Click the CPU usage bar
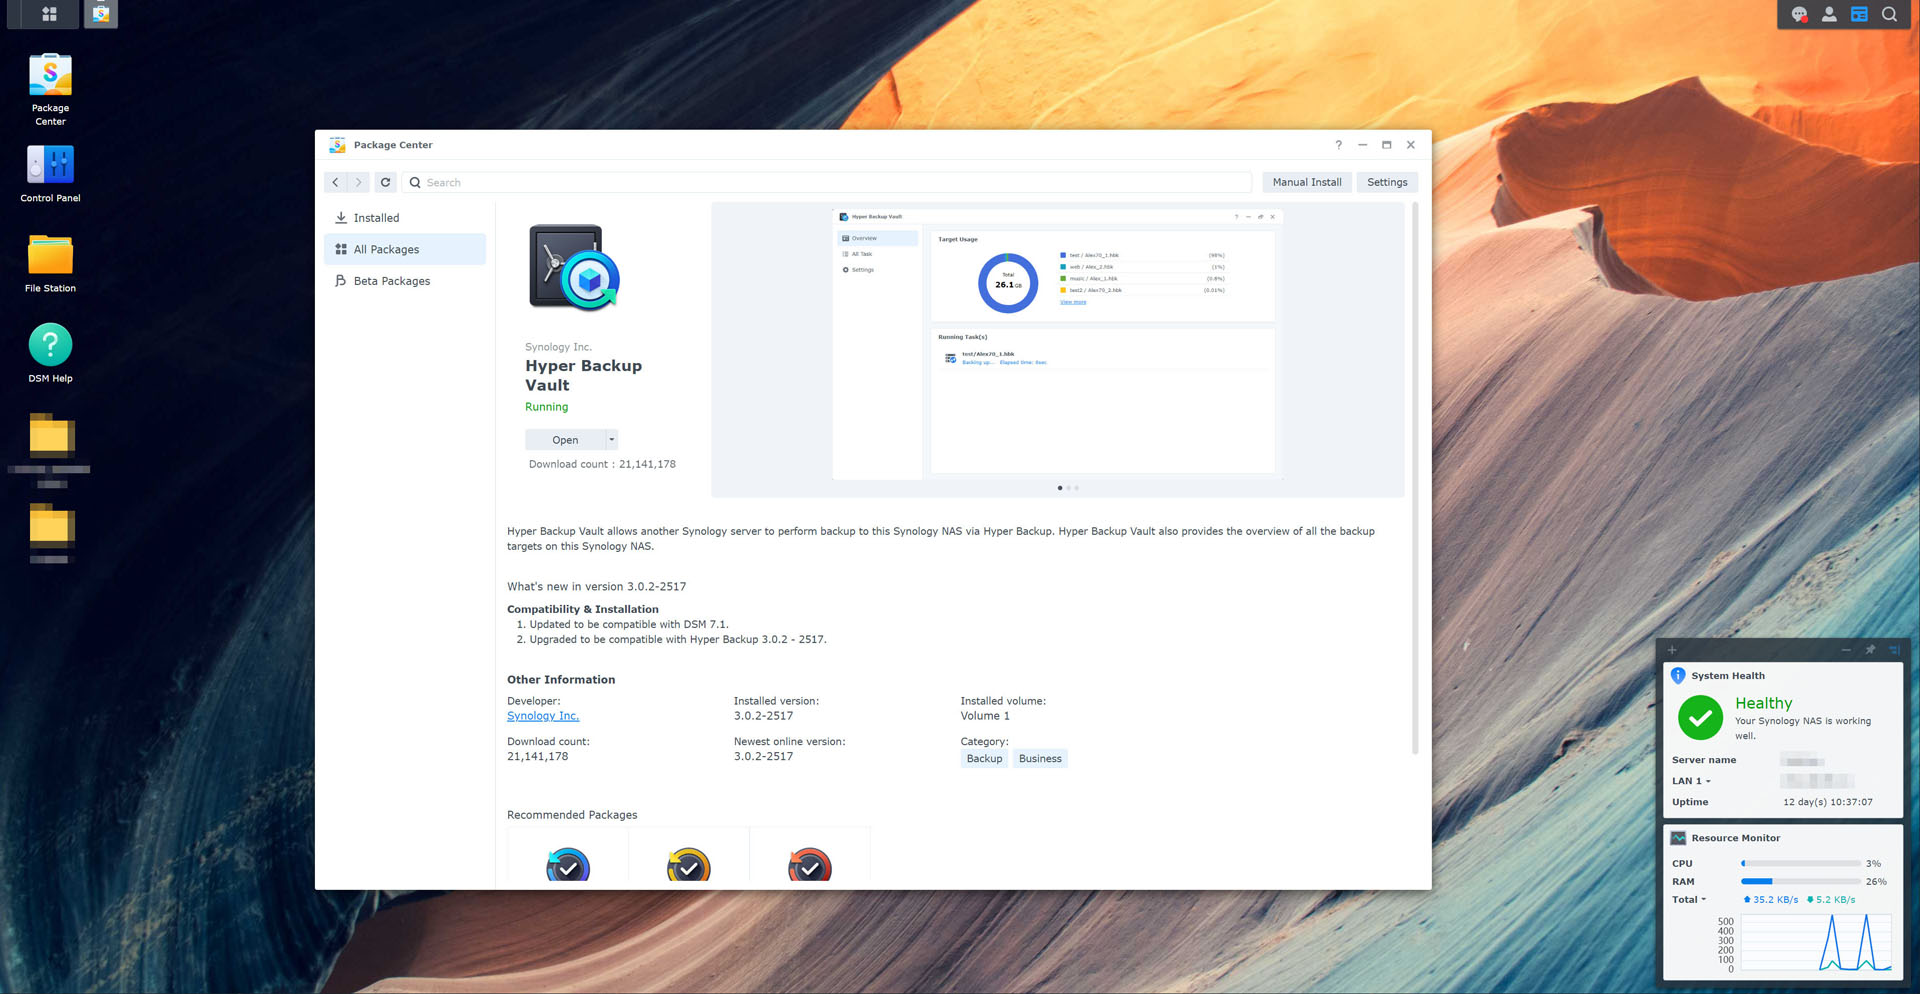The width and height of the screenshot is (1920, 994). [1800, 863]
